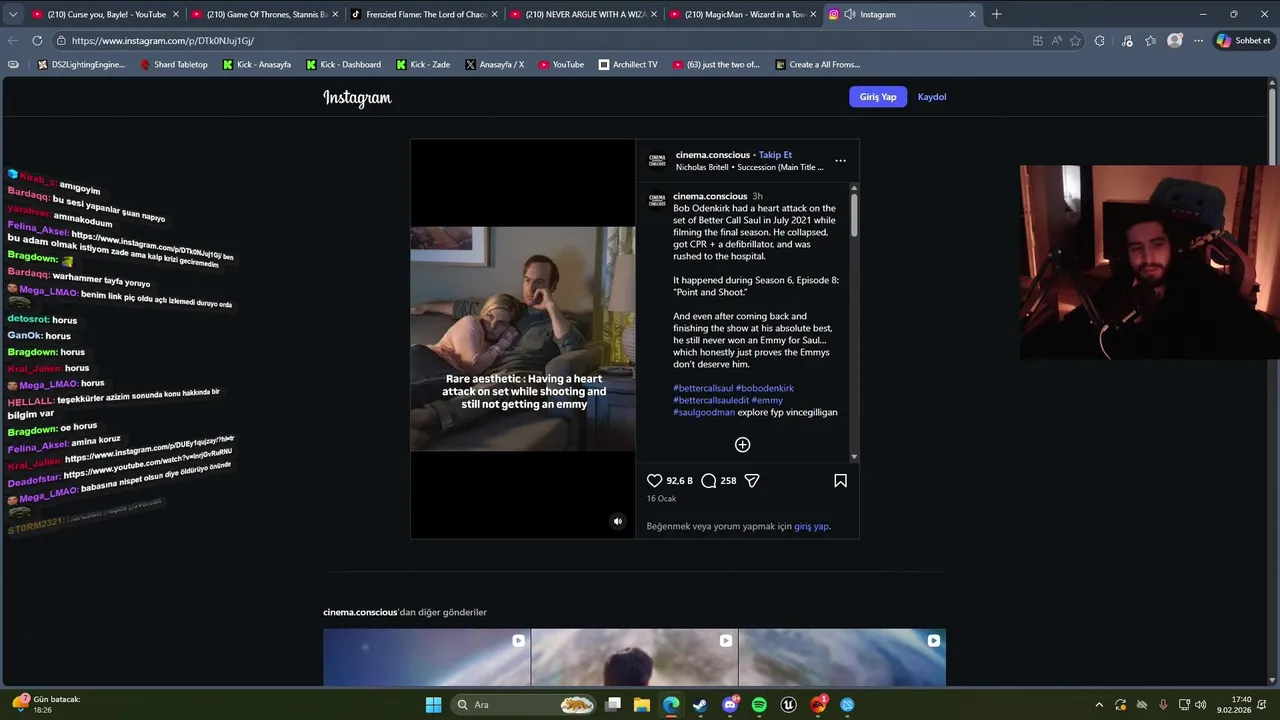The image size is (1280, 720).
Task: Open Shard Tabletop bookmark
Action: coord(173,65)
